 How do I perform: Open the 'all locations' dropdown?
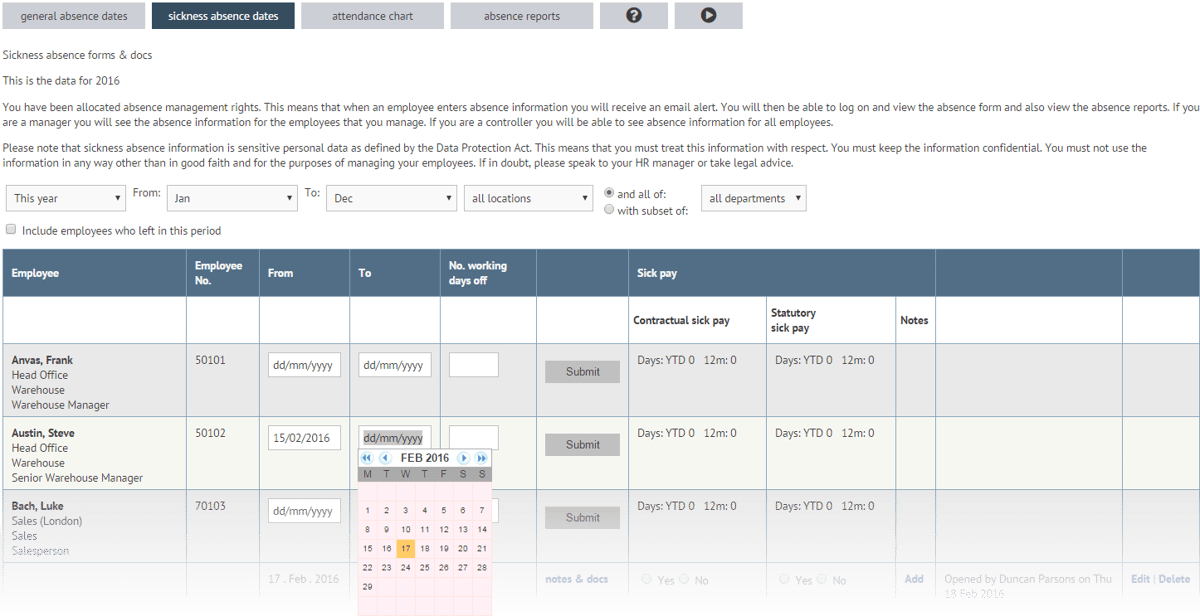coord(528,198)
